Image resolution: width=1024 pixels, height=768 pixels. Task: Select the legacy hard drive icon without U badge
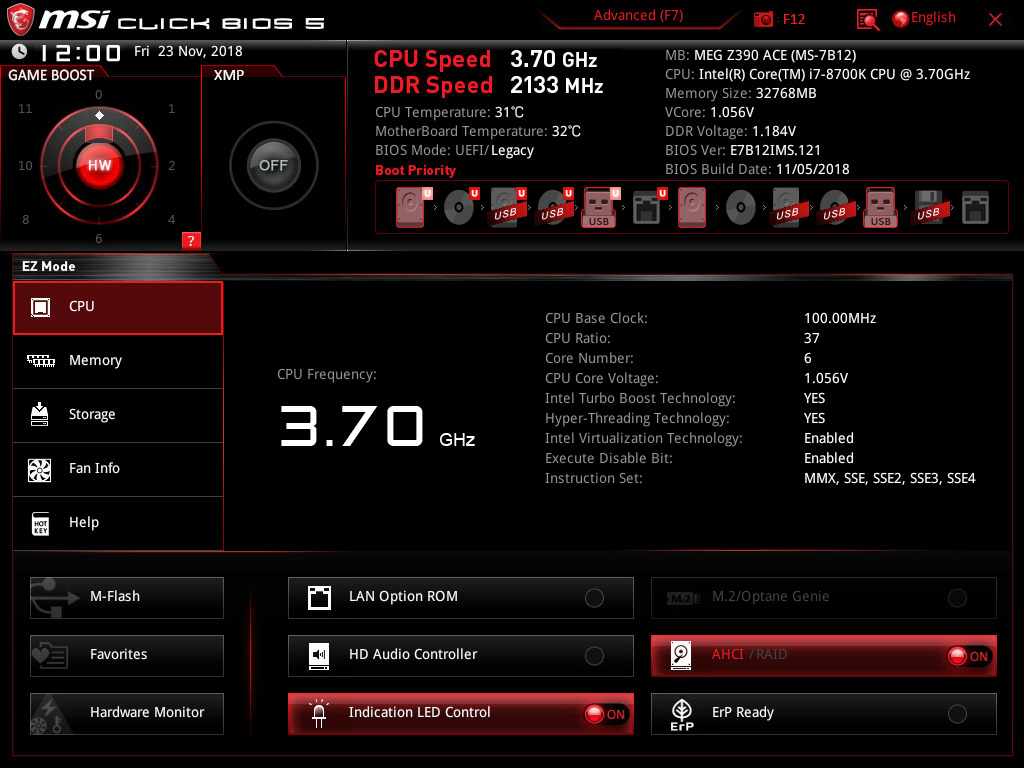[x=692, y=207]
